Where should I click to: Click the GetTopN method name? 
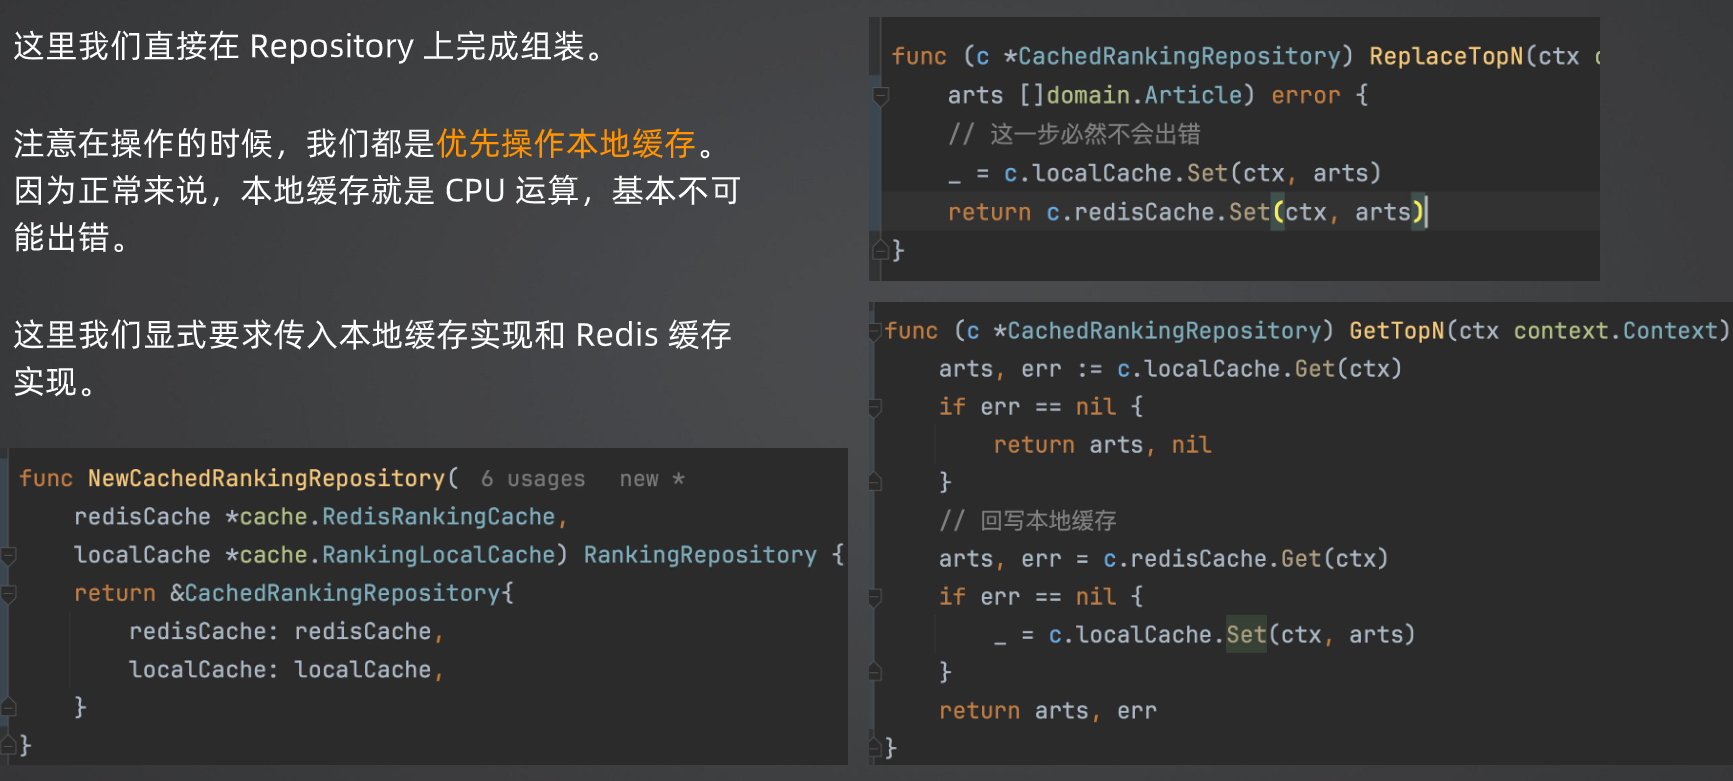(x=1397, y=331)
